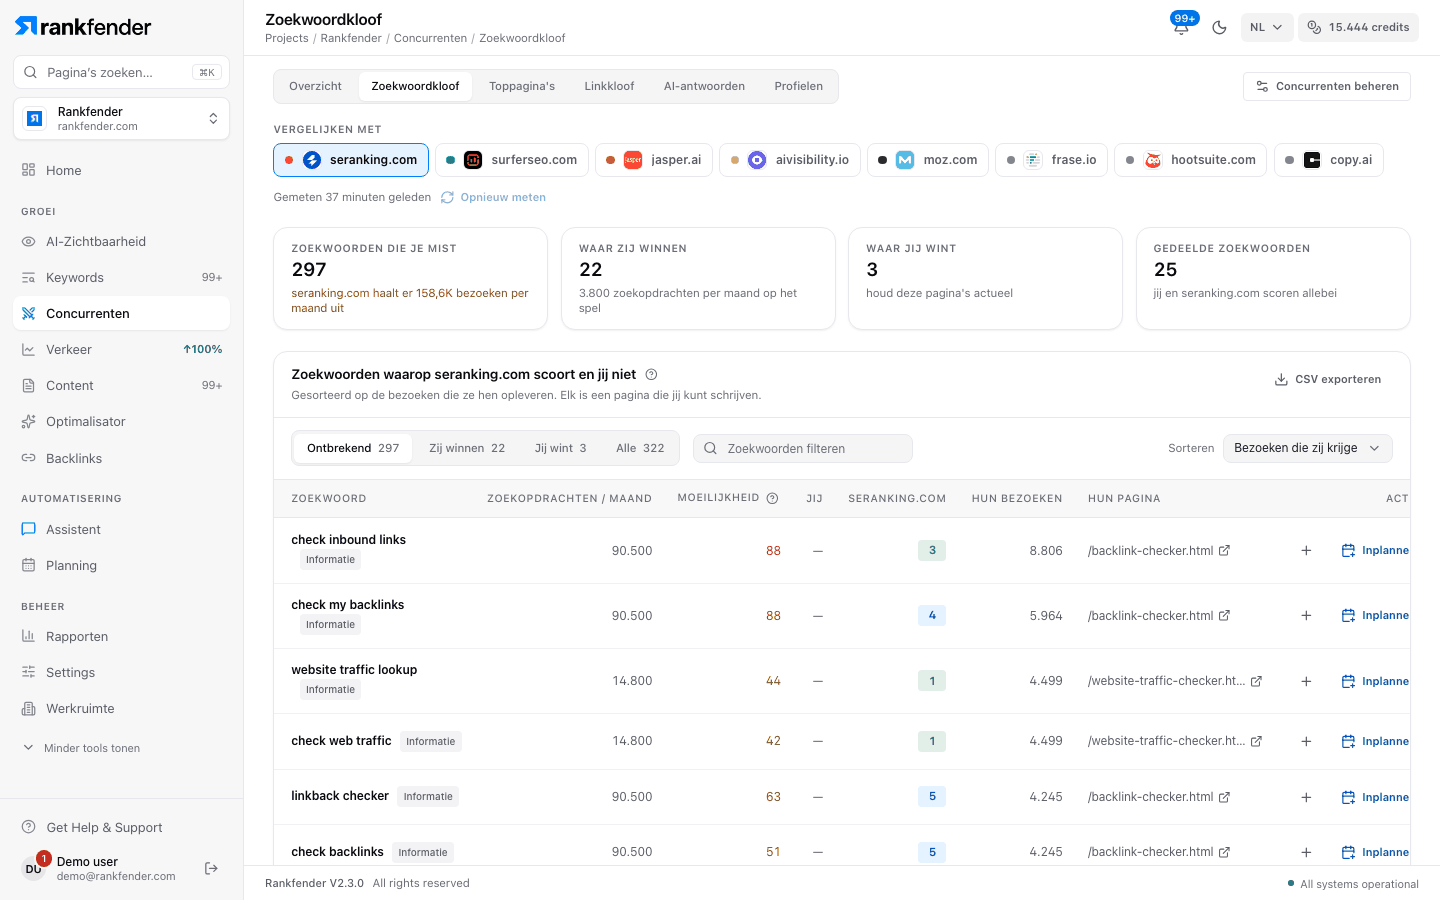Switch to the Toppagina's tab

coord(522,86)
